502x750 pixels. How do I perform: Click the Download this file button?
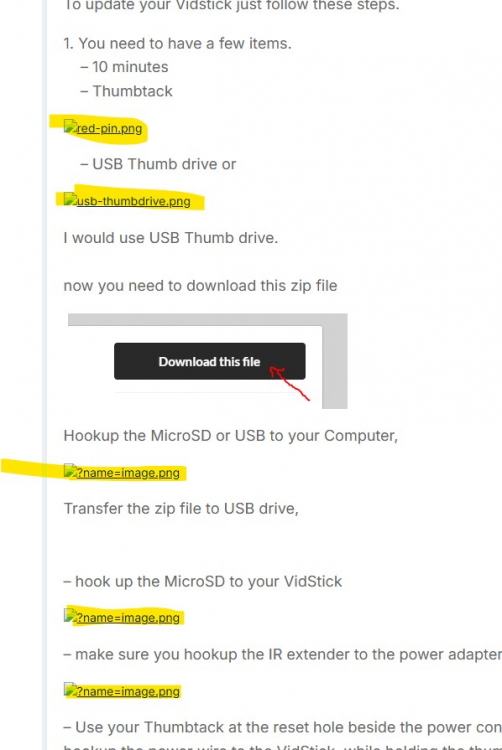(x=209, y=361)
